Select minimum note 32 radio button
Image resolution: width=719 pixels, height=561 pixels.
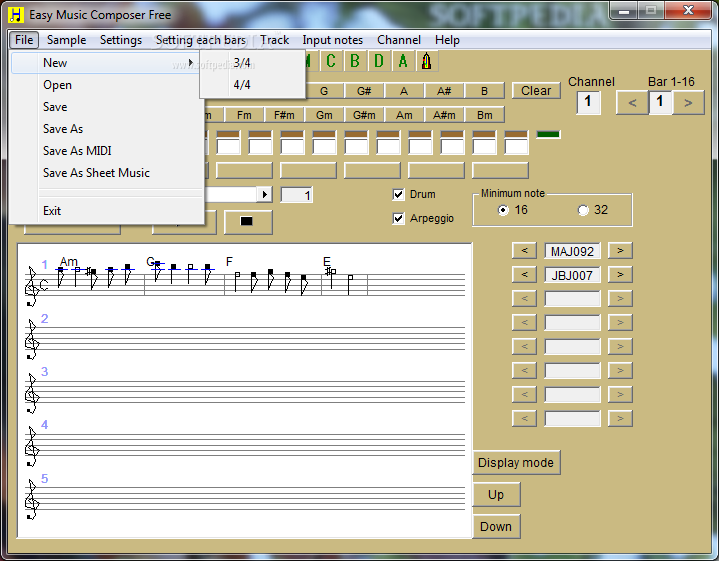coord(583,210)
